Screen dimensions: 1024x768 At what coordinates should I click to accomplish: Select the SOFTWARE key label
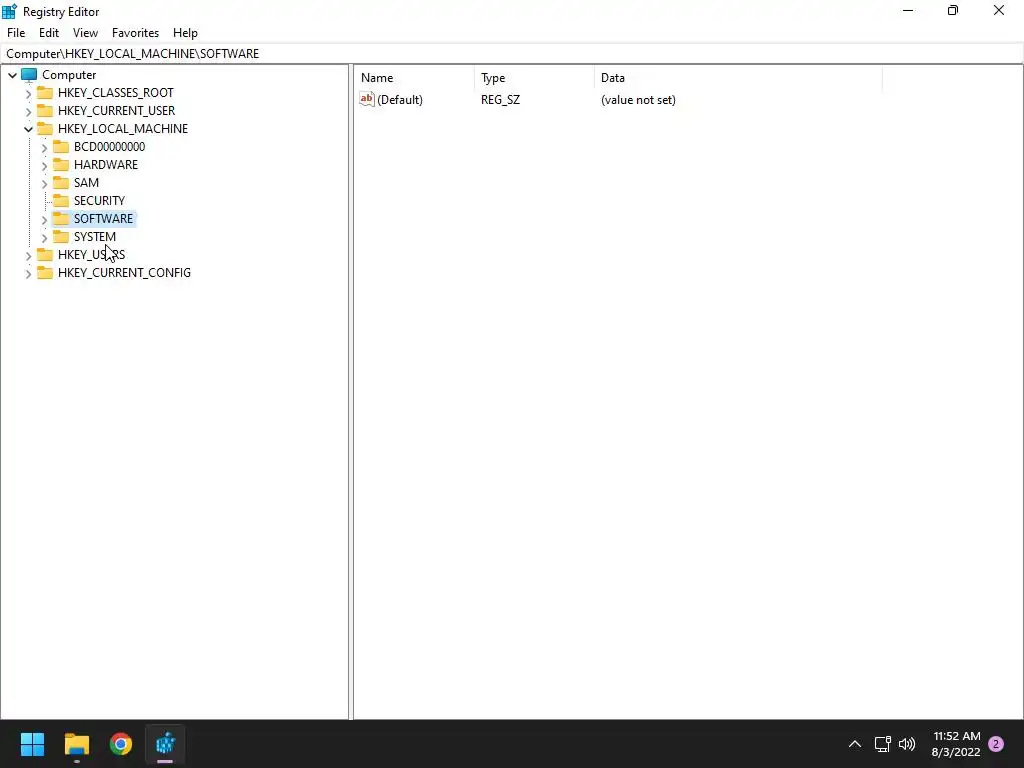coord(103,218)
